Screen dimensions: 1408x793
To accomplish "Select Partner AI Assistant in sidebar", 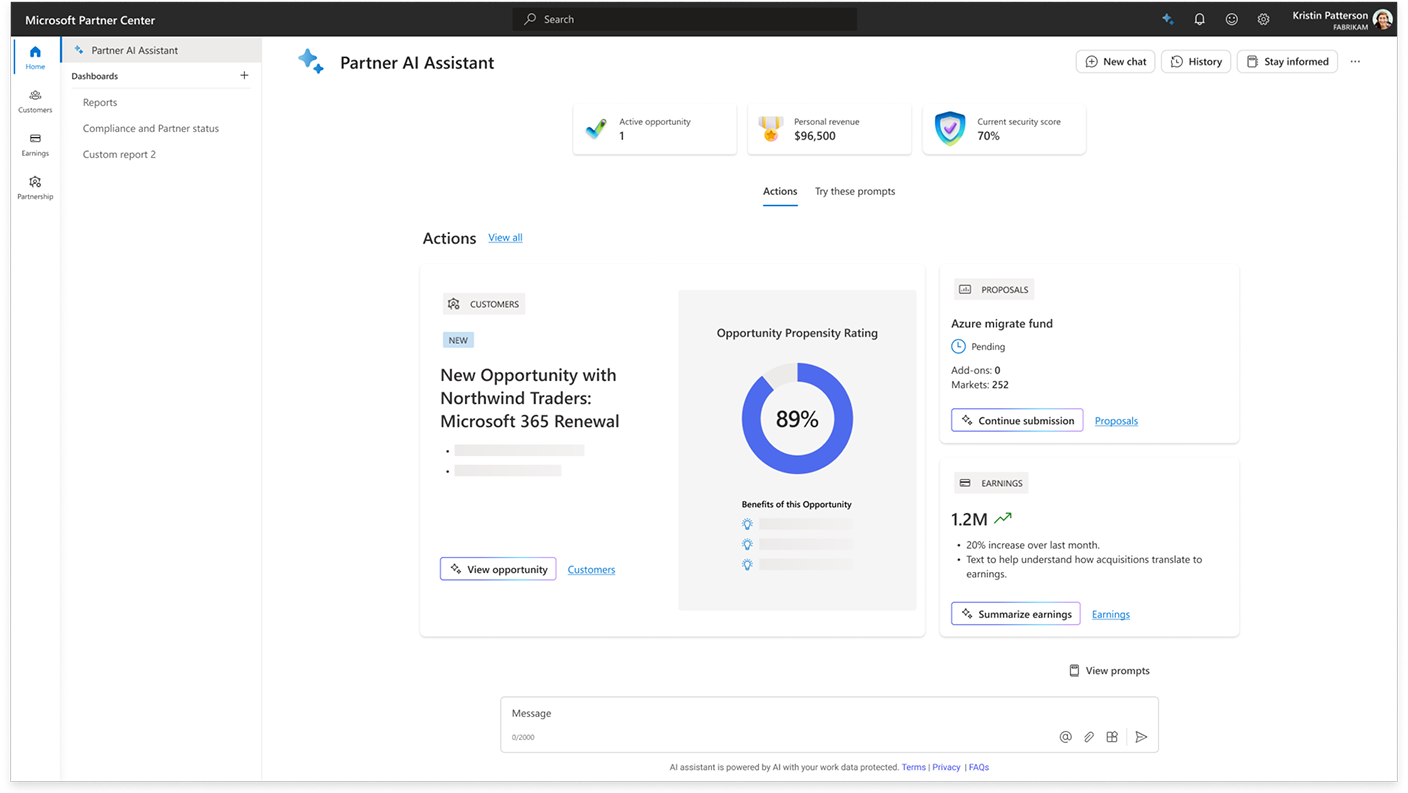I will pyautogui.click(x=162, y=50).
